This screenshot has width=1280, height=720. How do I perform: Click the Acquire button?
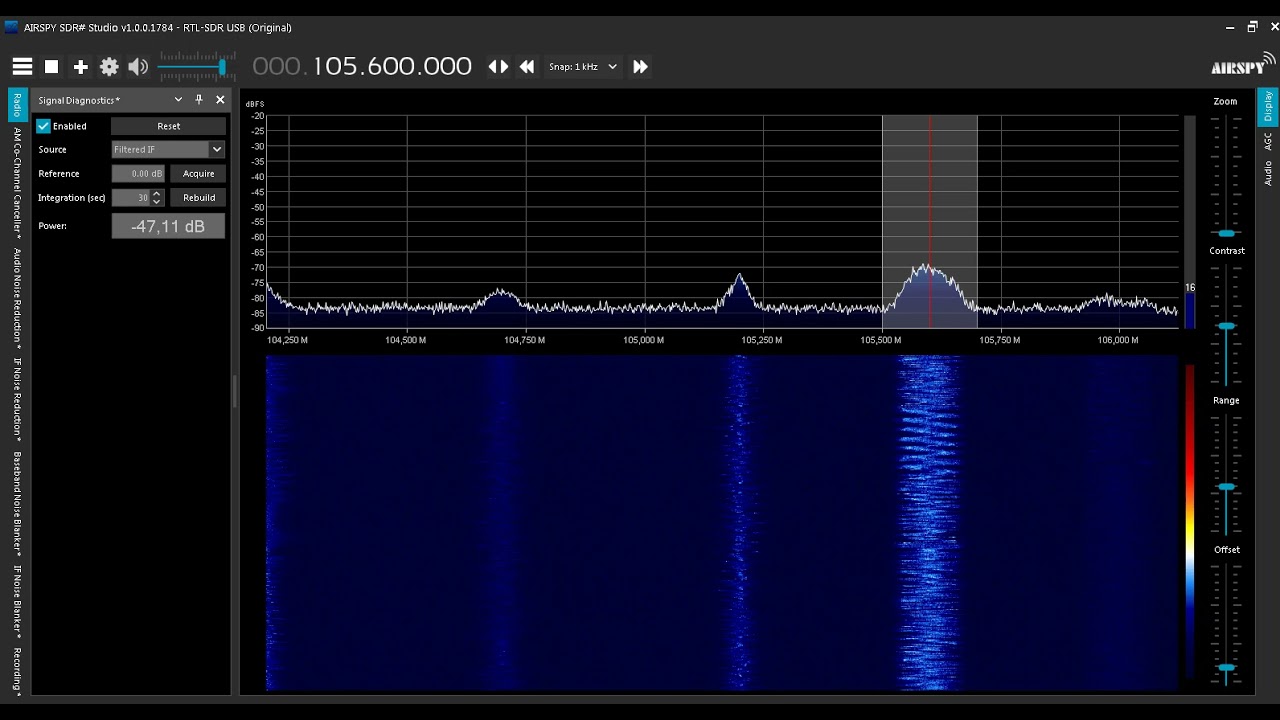[198, 173]
